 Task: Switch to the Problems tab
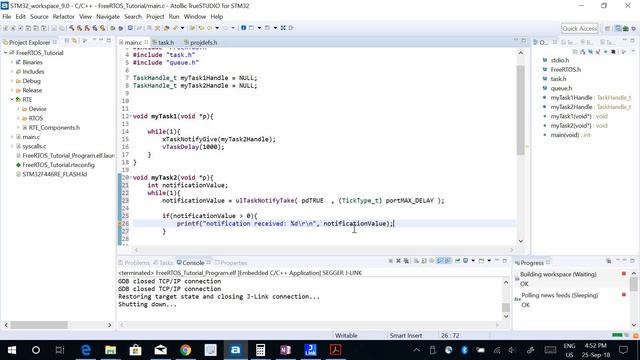(x=133, y=263)
